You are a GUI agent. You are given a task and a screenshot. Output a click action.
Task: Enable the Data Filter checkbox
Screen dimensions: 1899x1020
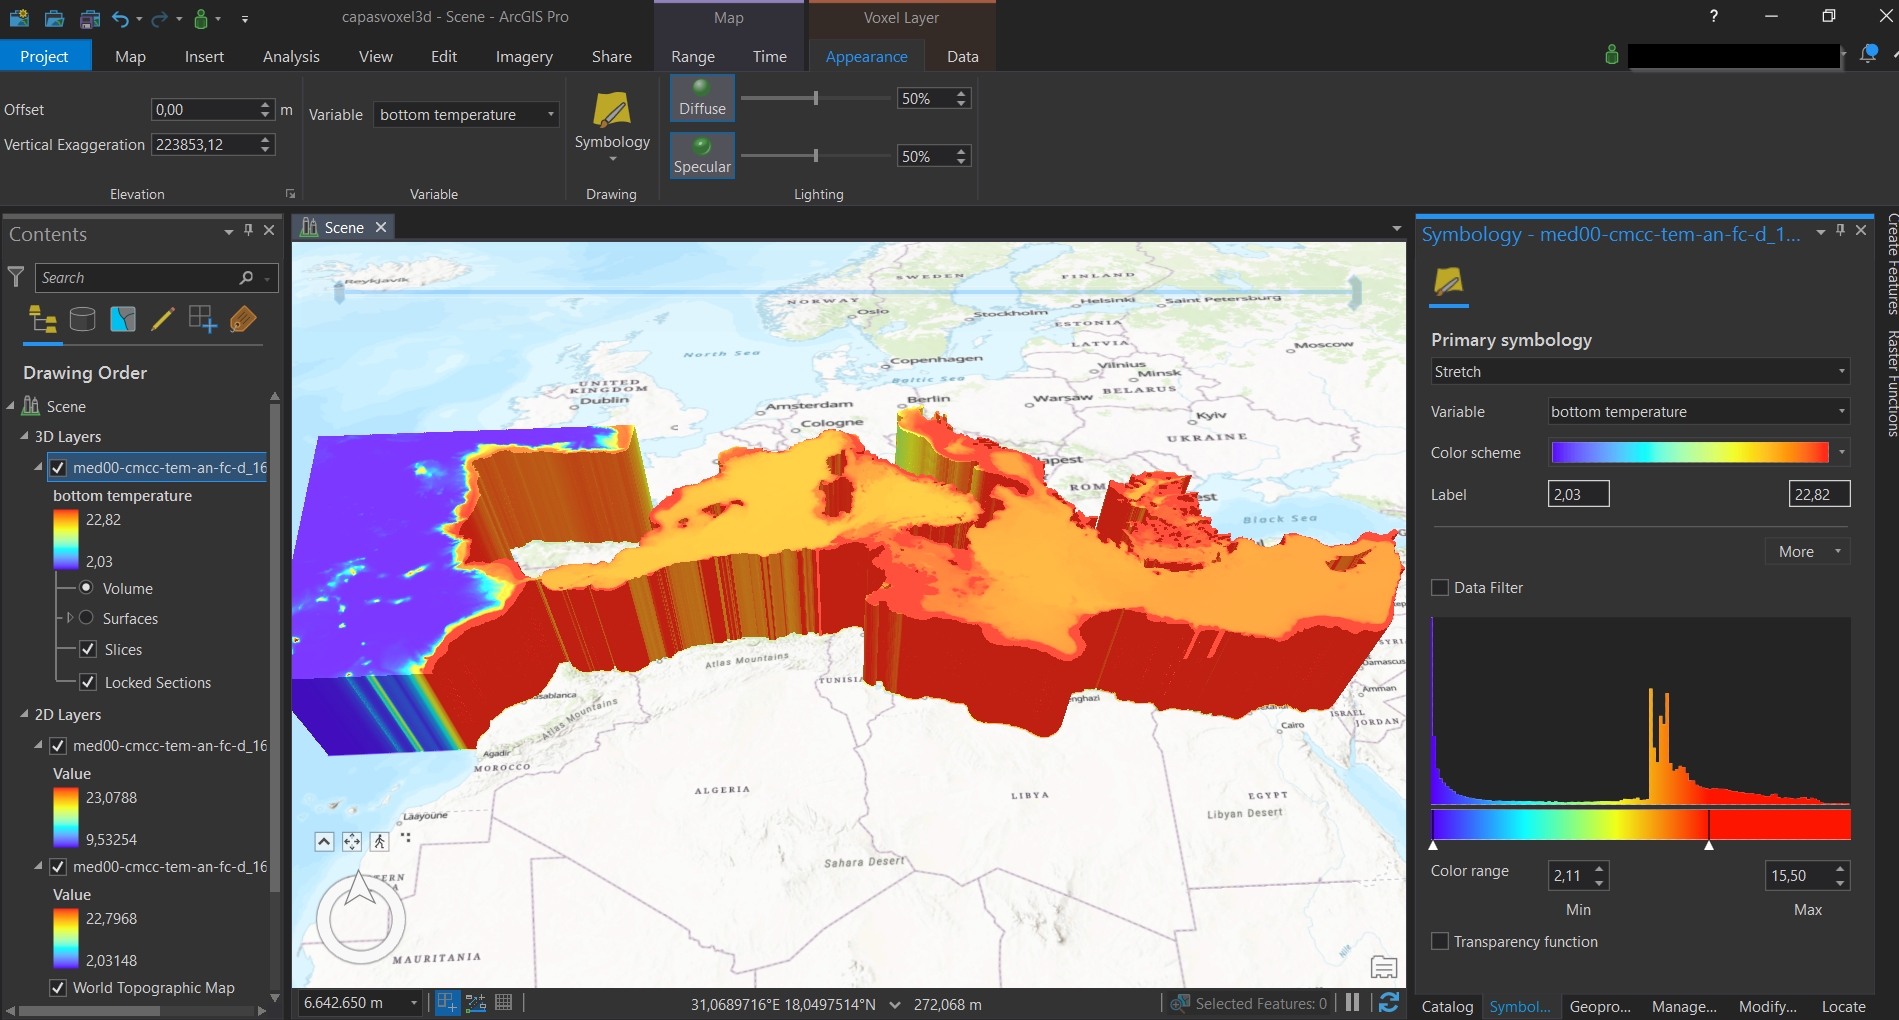point(1440,588)
